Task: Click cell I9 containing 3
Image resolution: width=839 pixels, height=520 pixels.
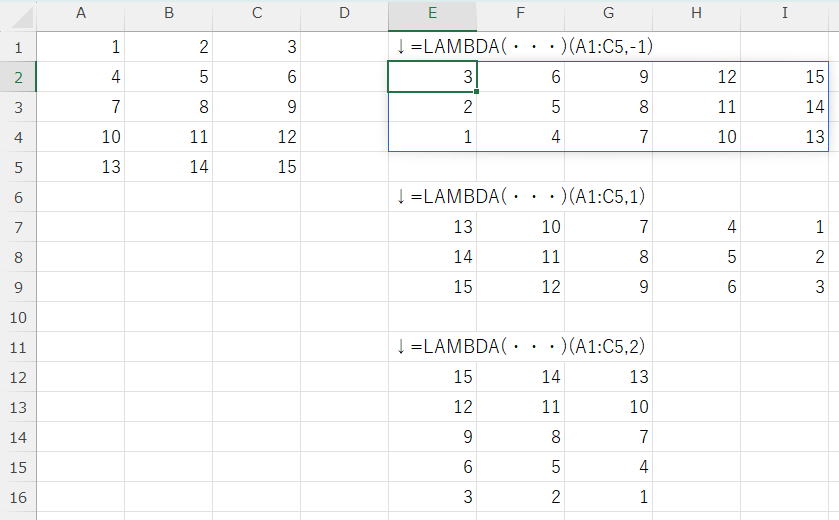Action: pyautogui.click(x=784, y=287)
